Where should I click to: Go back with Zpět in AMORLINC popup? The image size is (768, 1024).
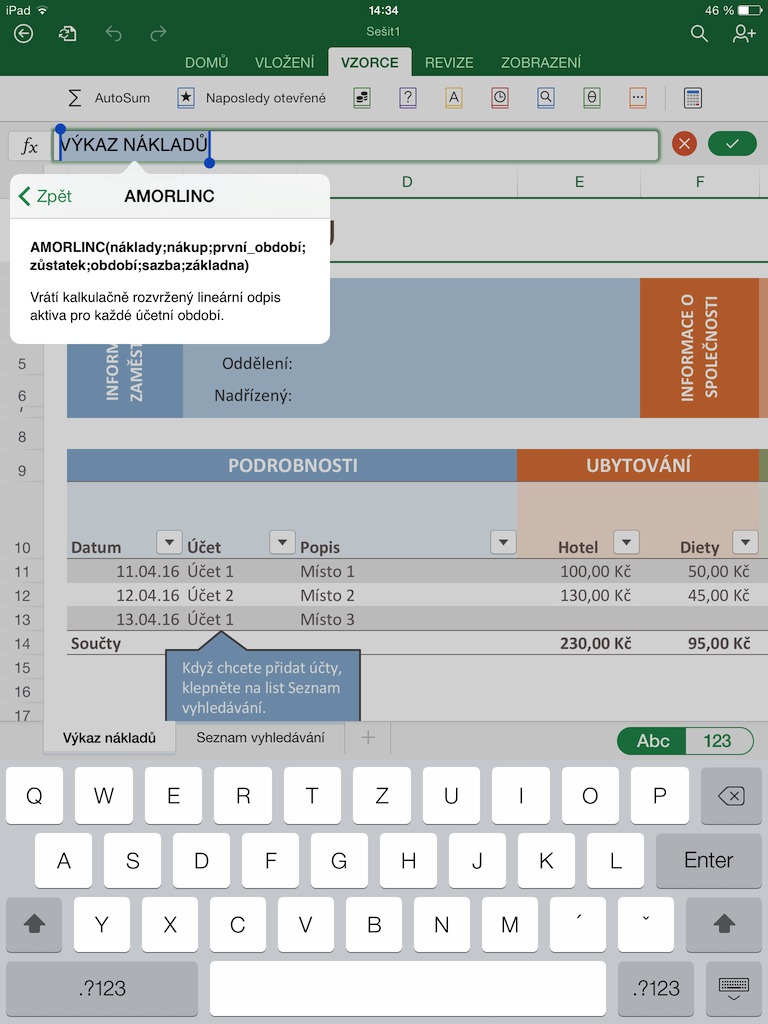(45, 196)
